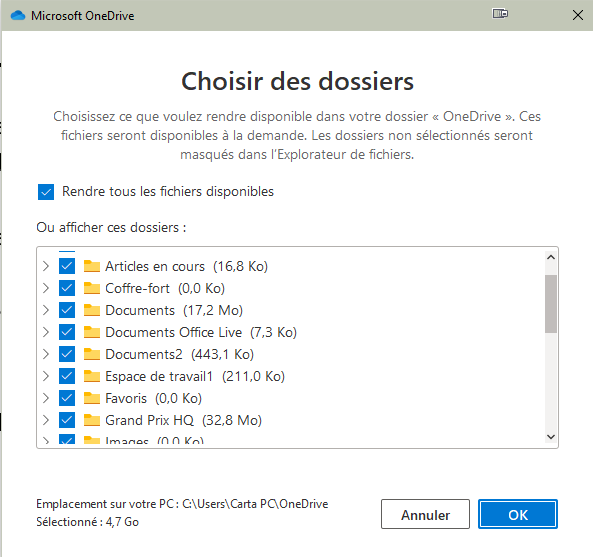Click the Emplacement sur votre PC path text
The width and height of the screenshot is (593, 557).
(x=182, y=504)
